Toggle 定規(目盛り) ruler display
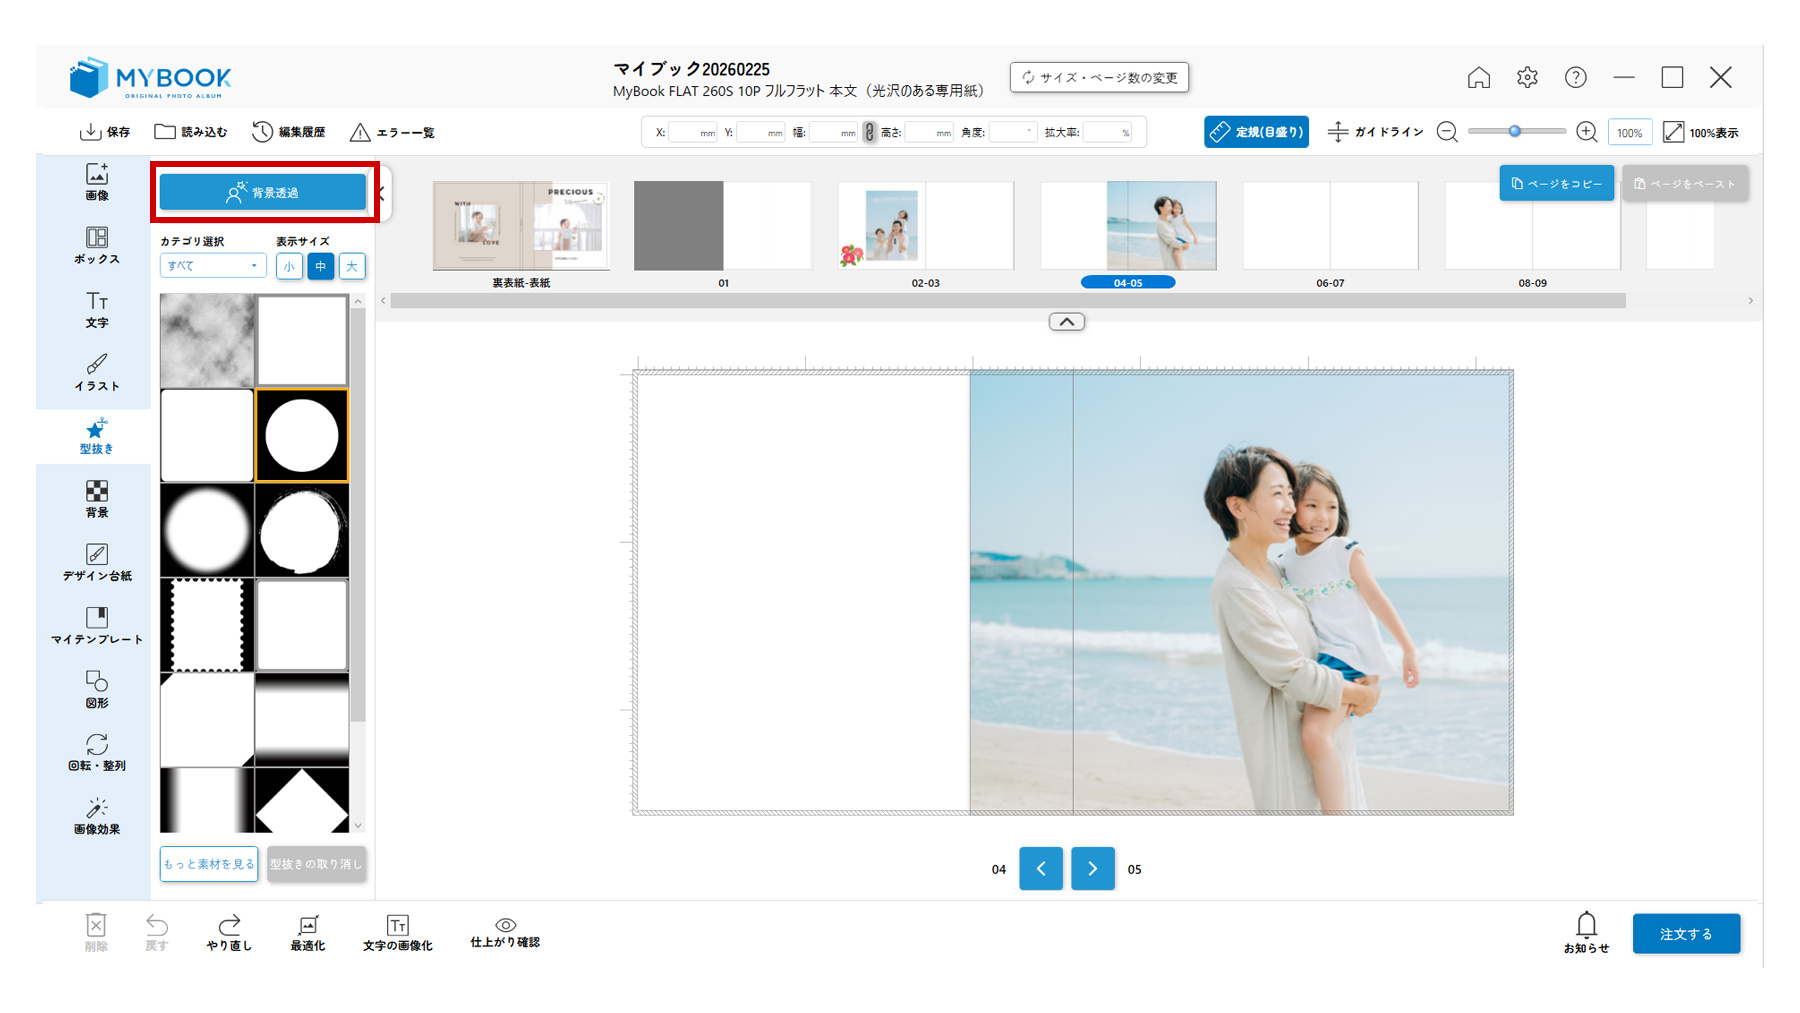The width and height of the screenshot is (1800, 1013). [1256, 132]
